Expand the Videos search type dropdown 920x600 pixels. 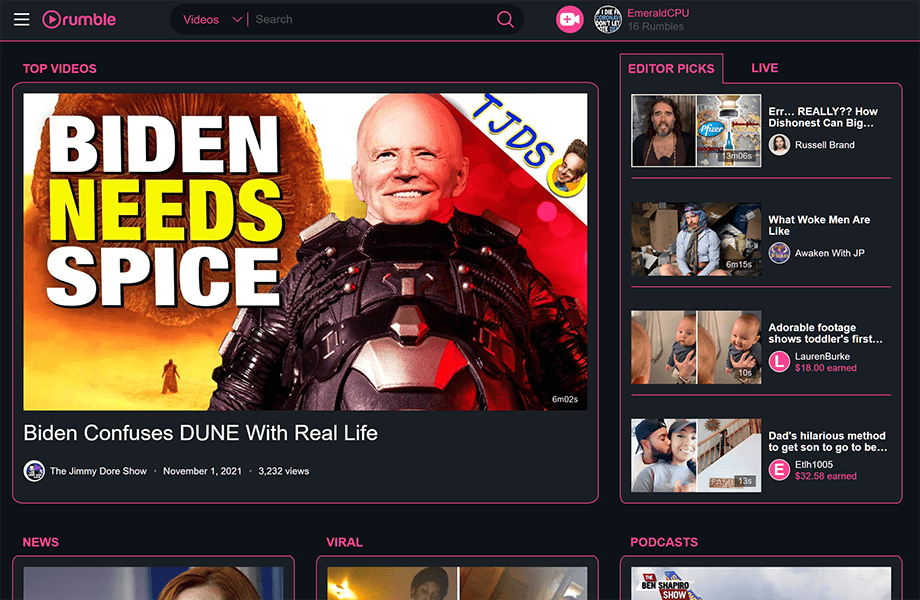(x=212, y=19)
